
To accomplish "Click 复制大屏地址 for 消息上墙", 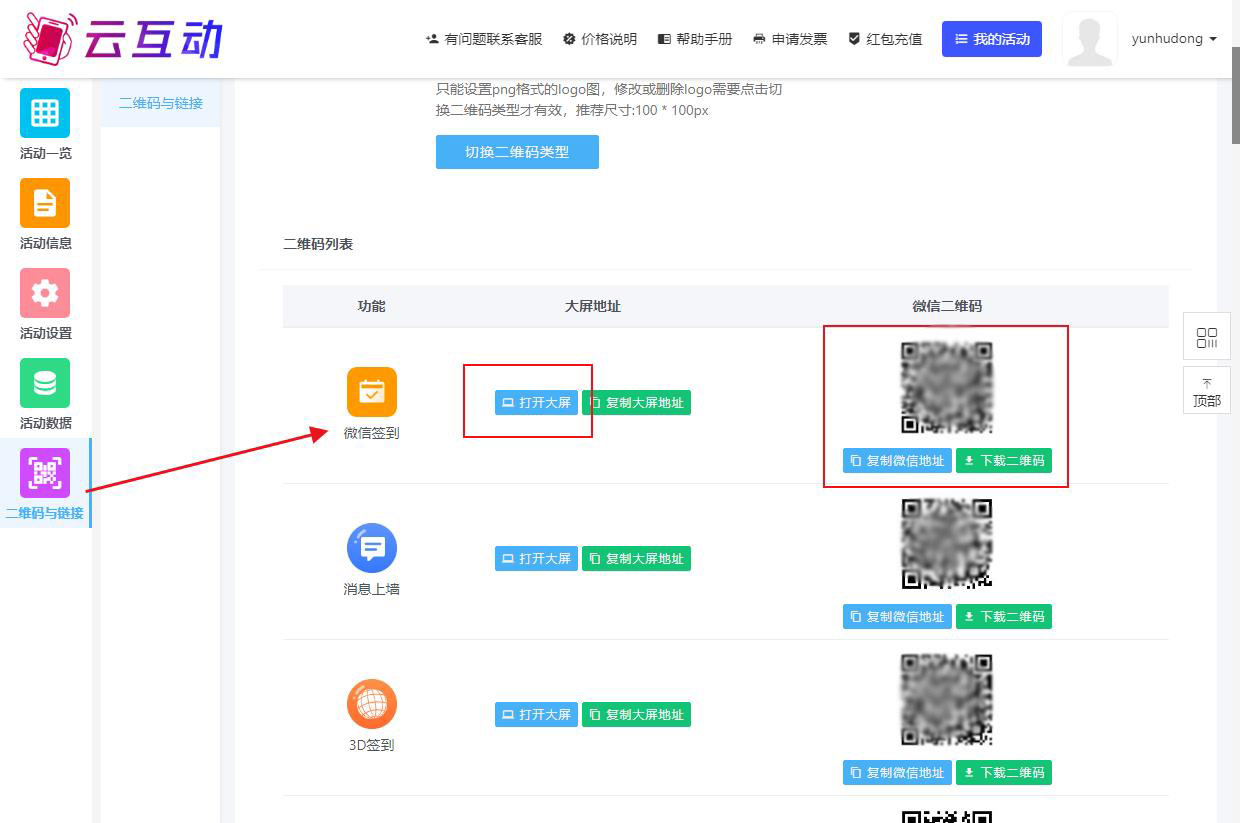I will tap(636, 559).
